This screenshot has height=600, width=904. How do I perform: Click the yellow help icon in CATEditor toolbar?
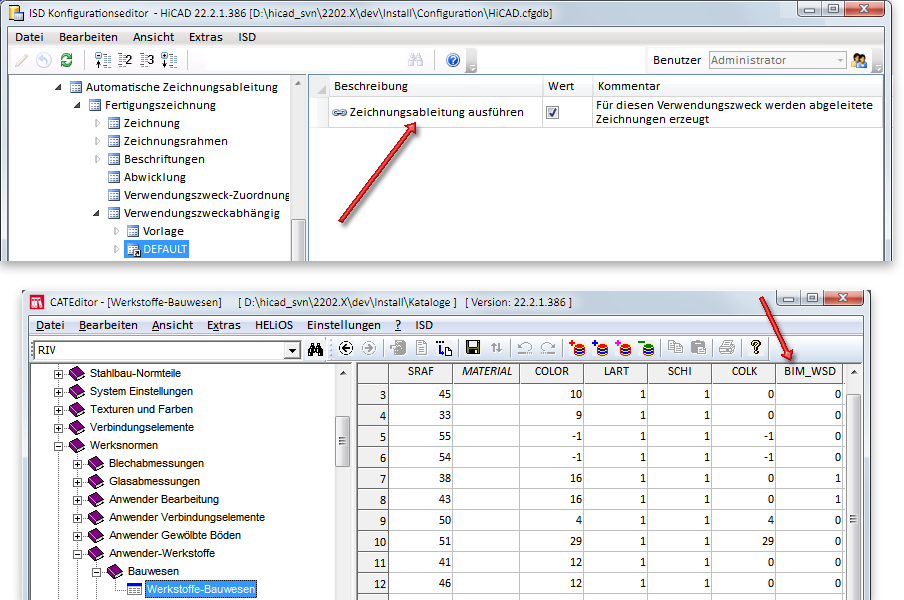coord(756,348)
